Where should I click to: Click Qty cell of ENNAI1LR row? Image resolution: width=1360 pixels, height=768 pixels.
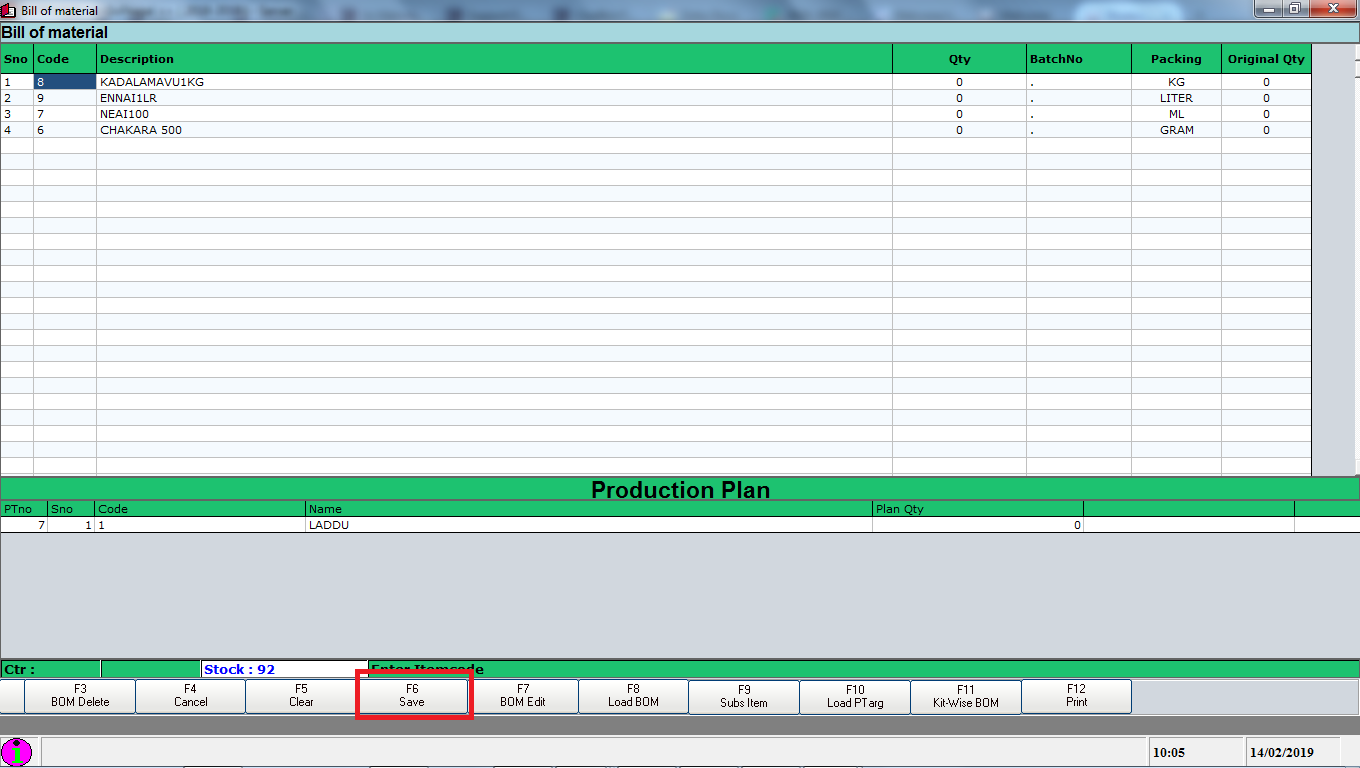pyautogui.click(x=959, y=98)
